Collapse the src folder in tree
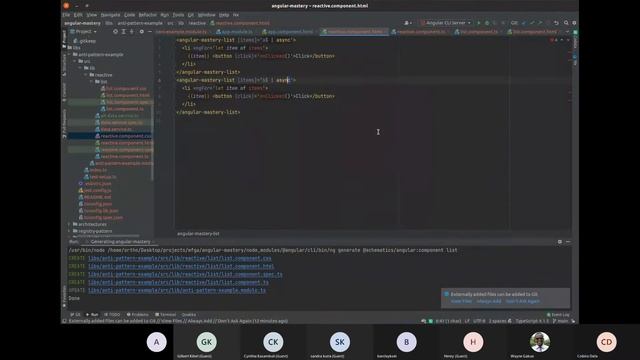The height and width of the screenshot is (360, 640). pos(75,61)
